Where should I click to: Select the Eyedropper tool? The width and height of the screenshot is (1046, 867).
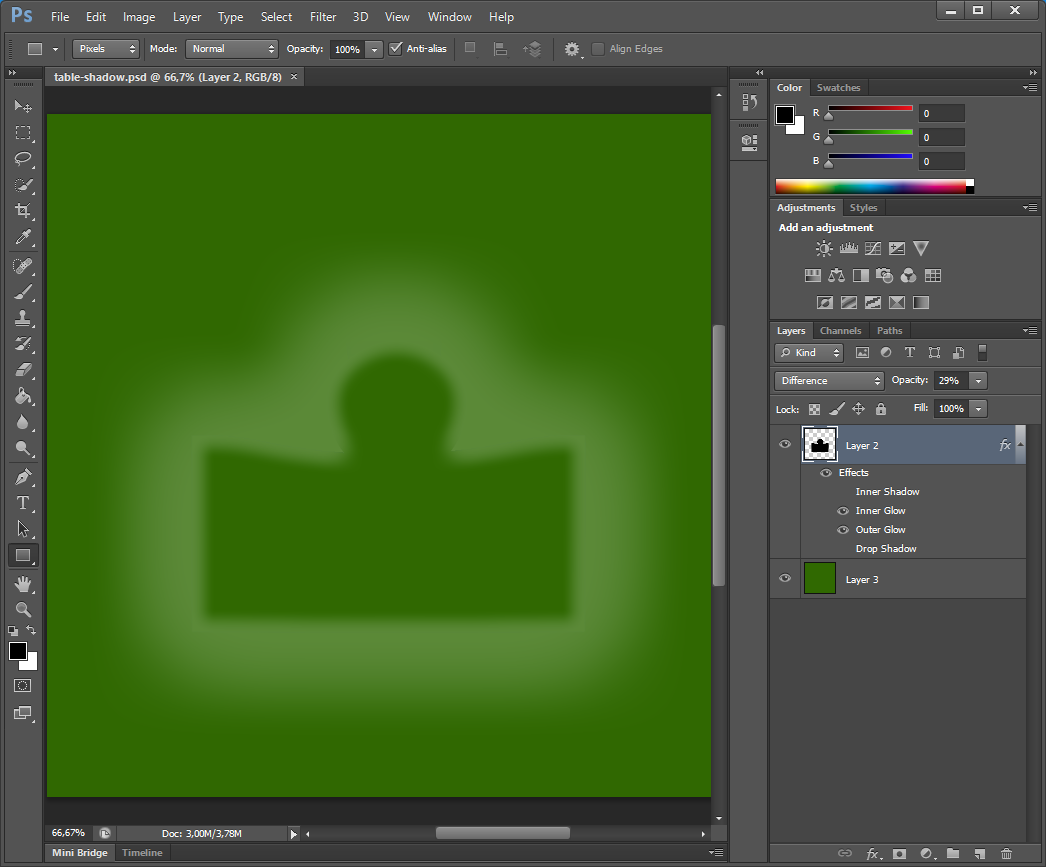click(x=23, y=237)
